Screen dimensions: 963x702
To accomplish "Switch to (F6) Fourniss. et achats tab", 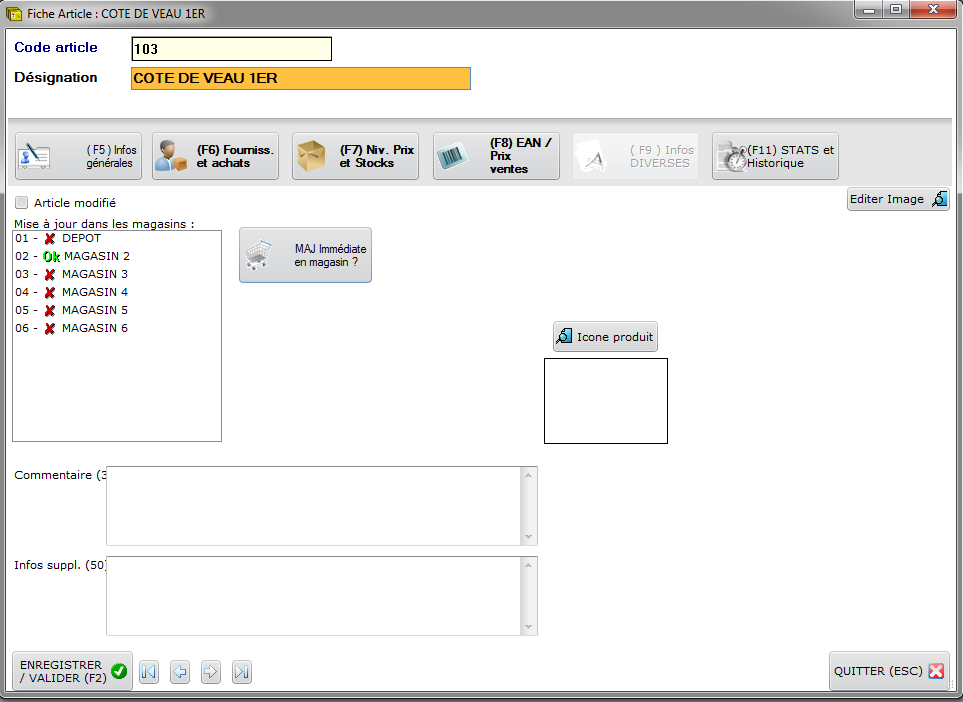I will 215,157.
